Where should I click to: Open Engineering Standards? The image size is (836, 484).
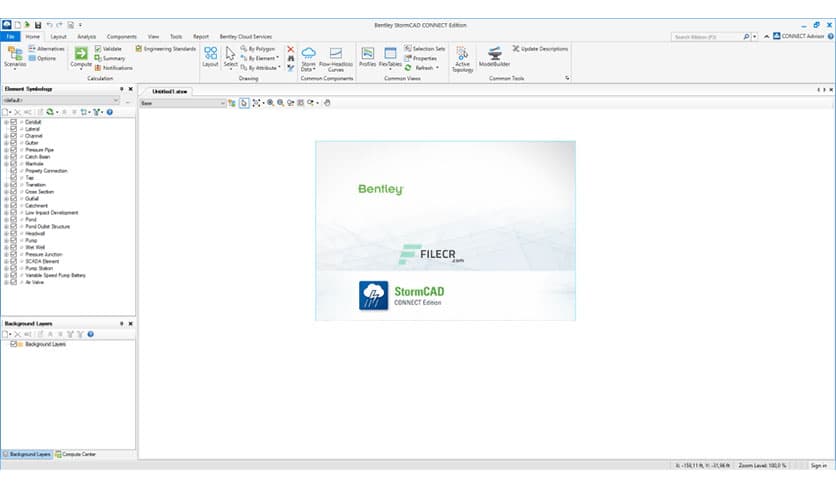166,49
